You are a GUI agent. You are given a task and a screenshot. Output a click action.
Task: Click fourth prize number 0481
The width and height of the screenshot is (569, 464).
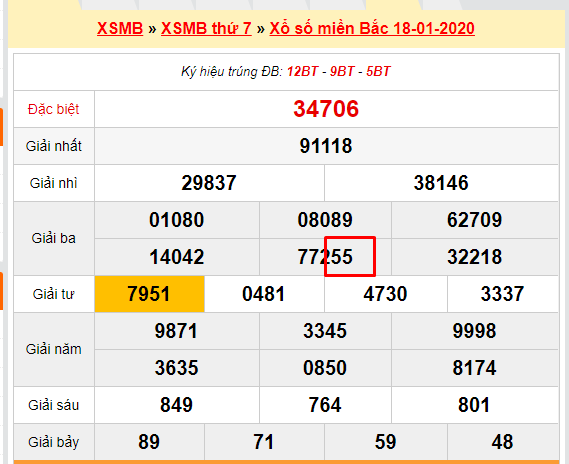(264, 294)
